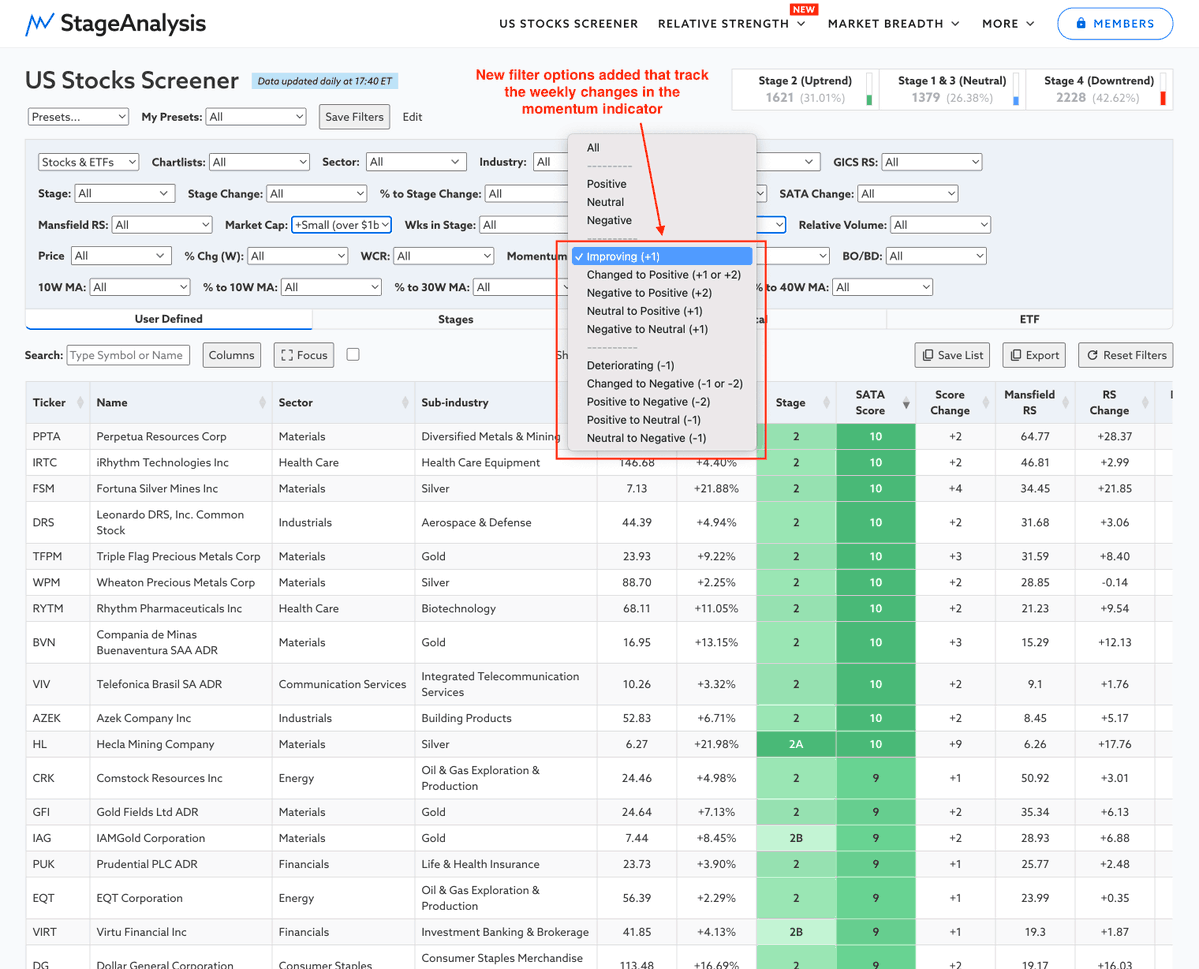Click Hecla Mining Company name
This screenshot has height=969, width=1199.
155,744
